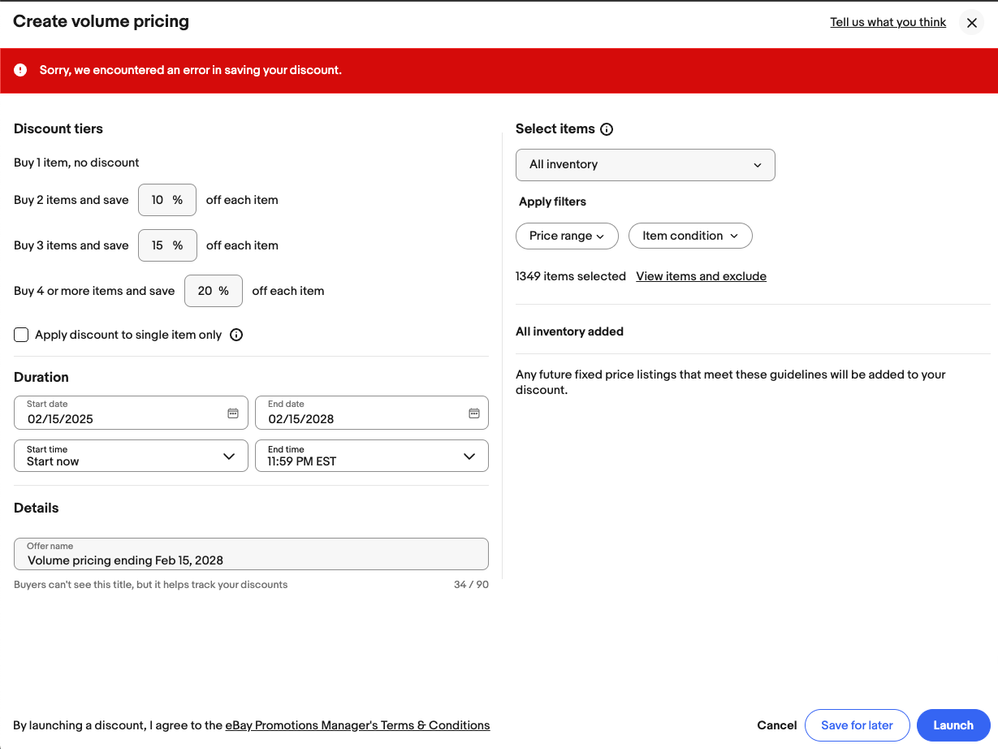Click the Apply filters label
Screen dimensions: 998x749
[x=552, y=202]
